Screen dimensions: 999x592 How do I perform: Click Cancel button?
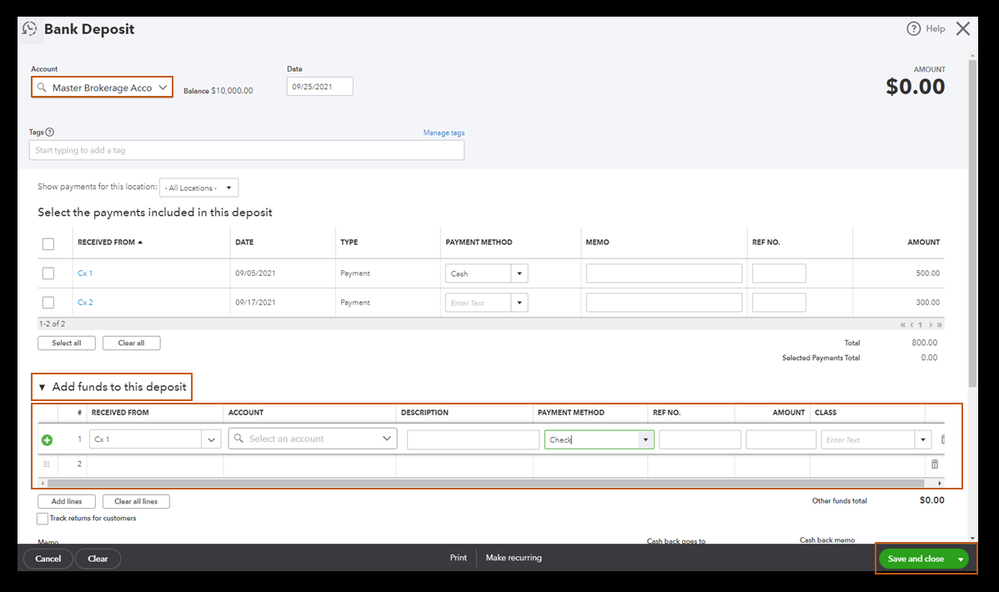[x=48, y=559]
